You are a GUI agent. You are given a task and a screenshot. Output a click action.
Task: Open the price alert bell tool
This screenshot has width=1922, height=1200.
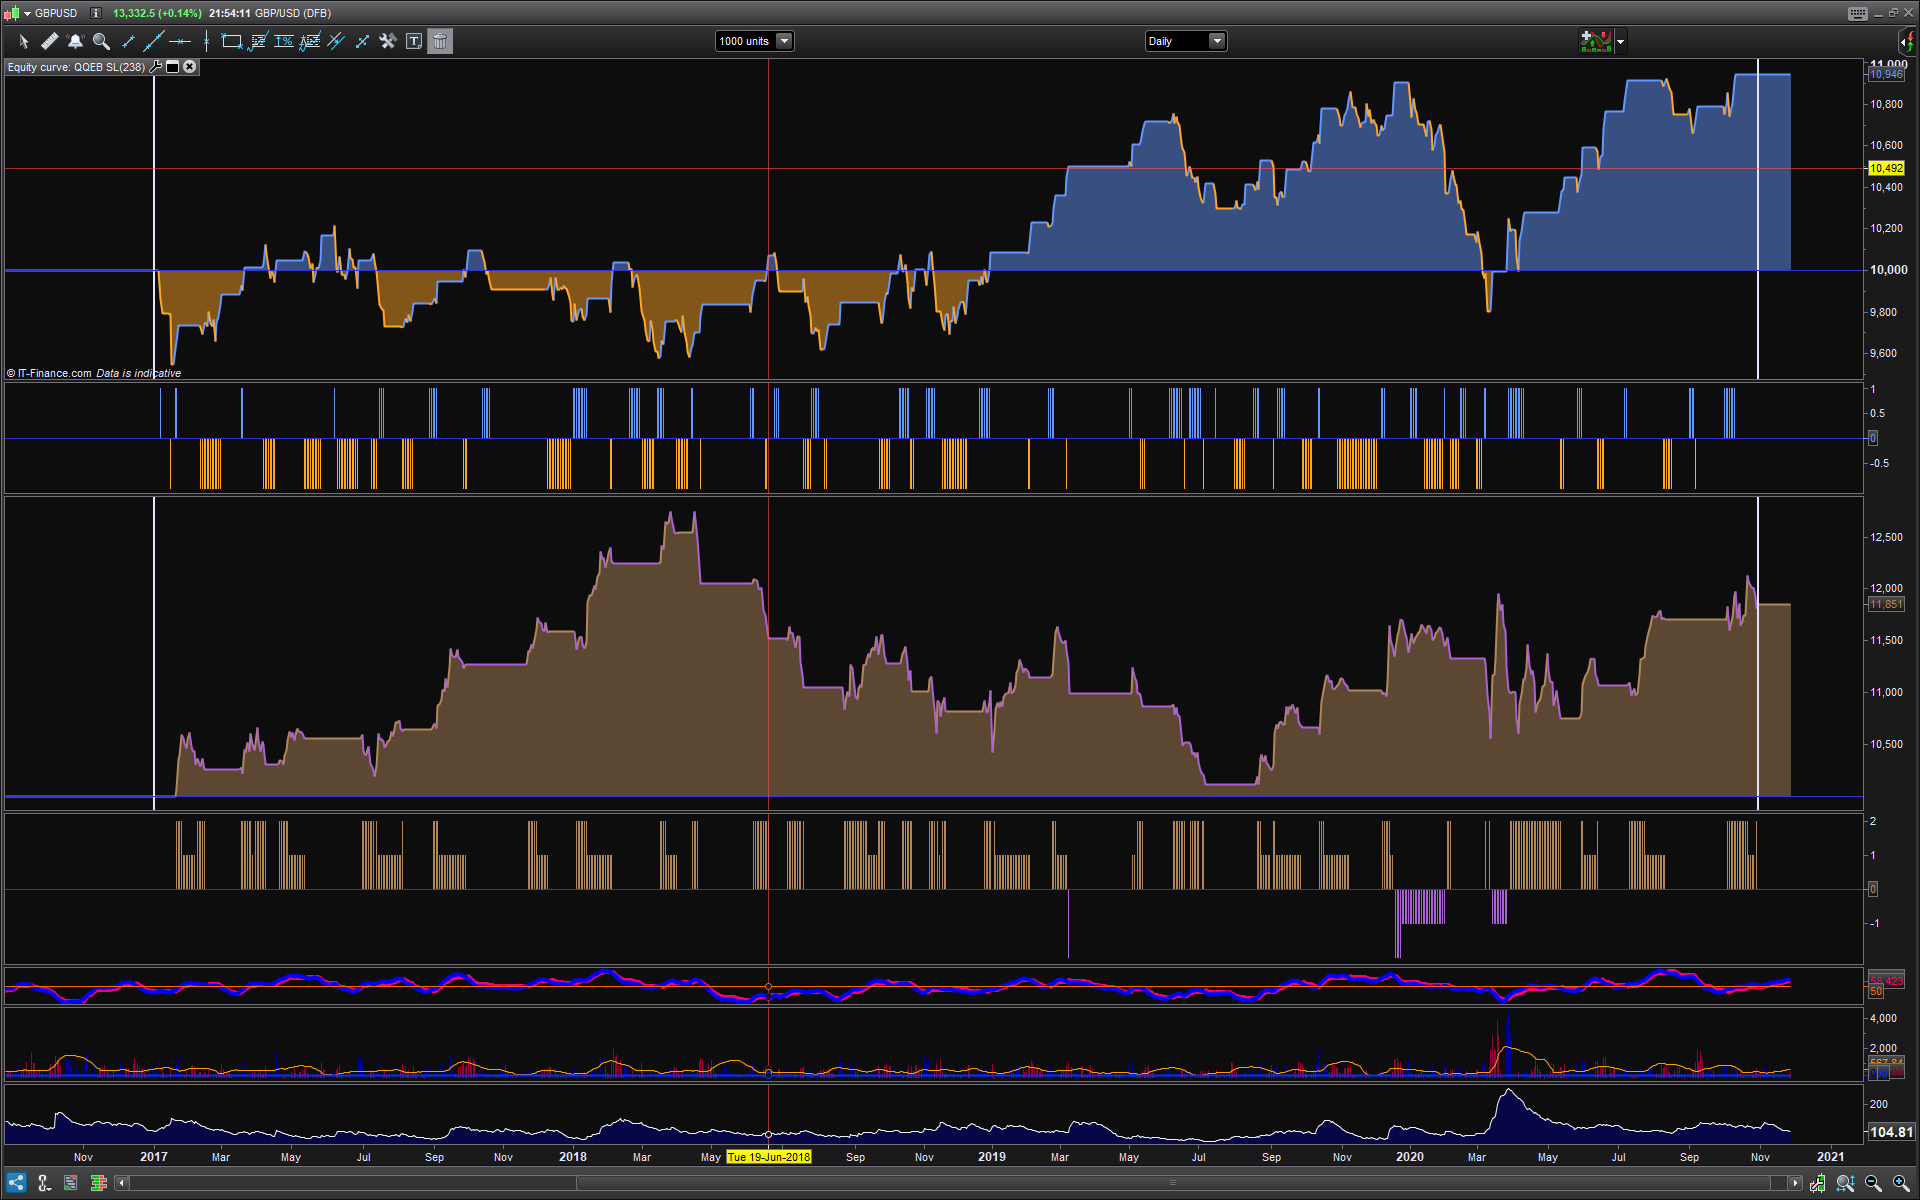tap(75, 41)
